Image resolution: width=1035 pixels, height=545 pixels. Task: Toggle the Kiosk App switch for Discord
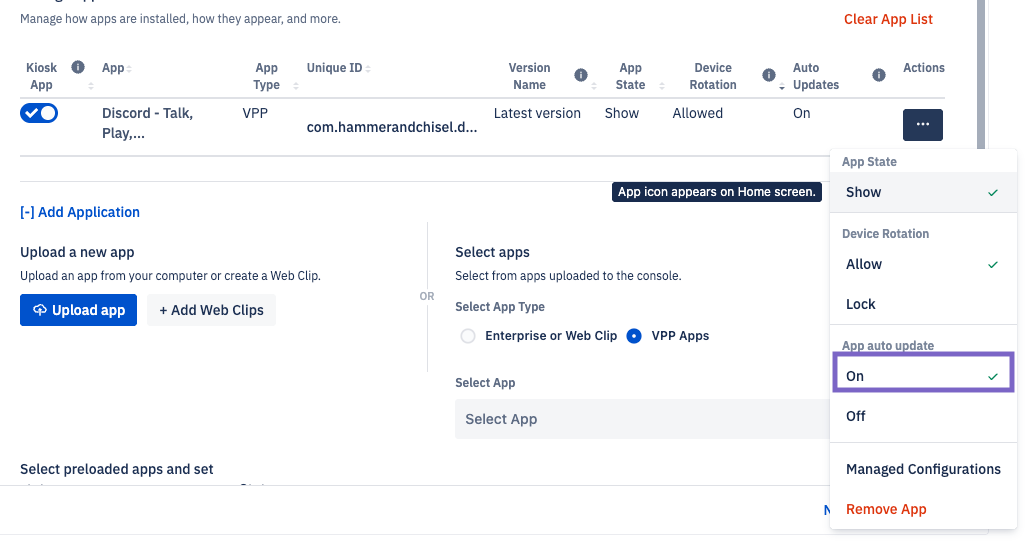39,113
